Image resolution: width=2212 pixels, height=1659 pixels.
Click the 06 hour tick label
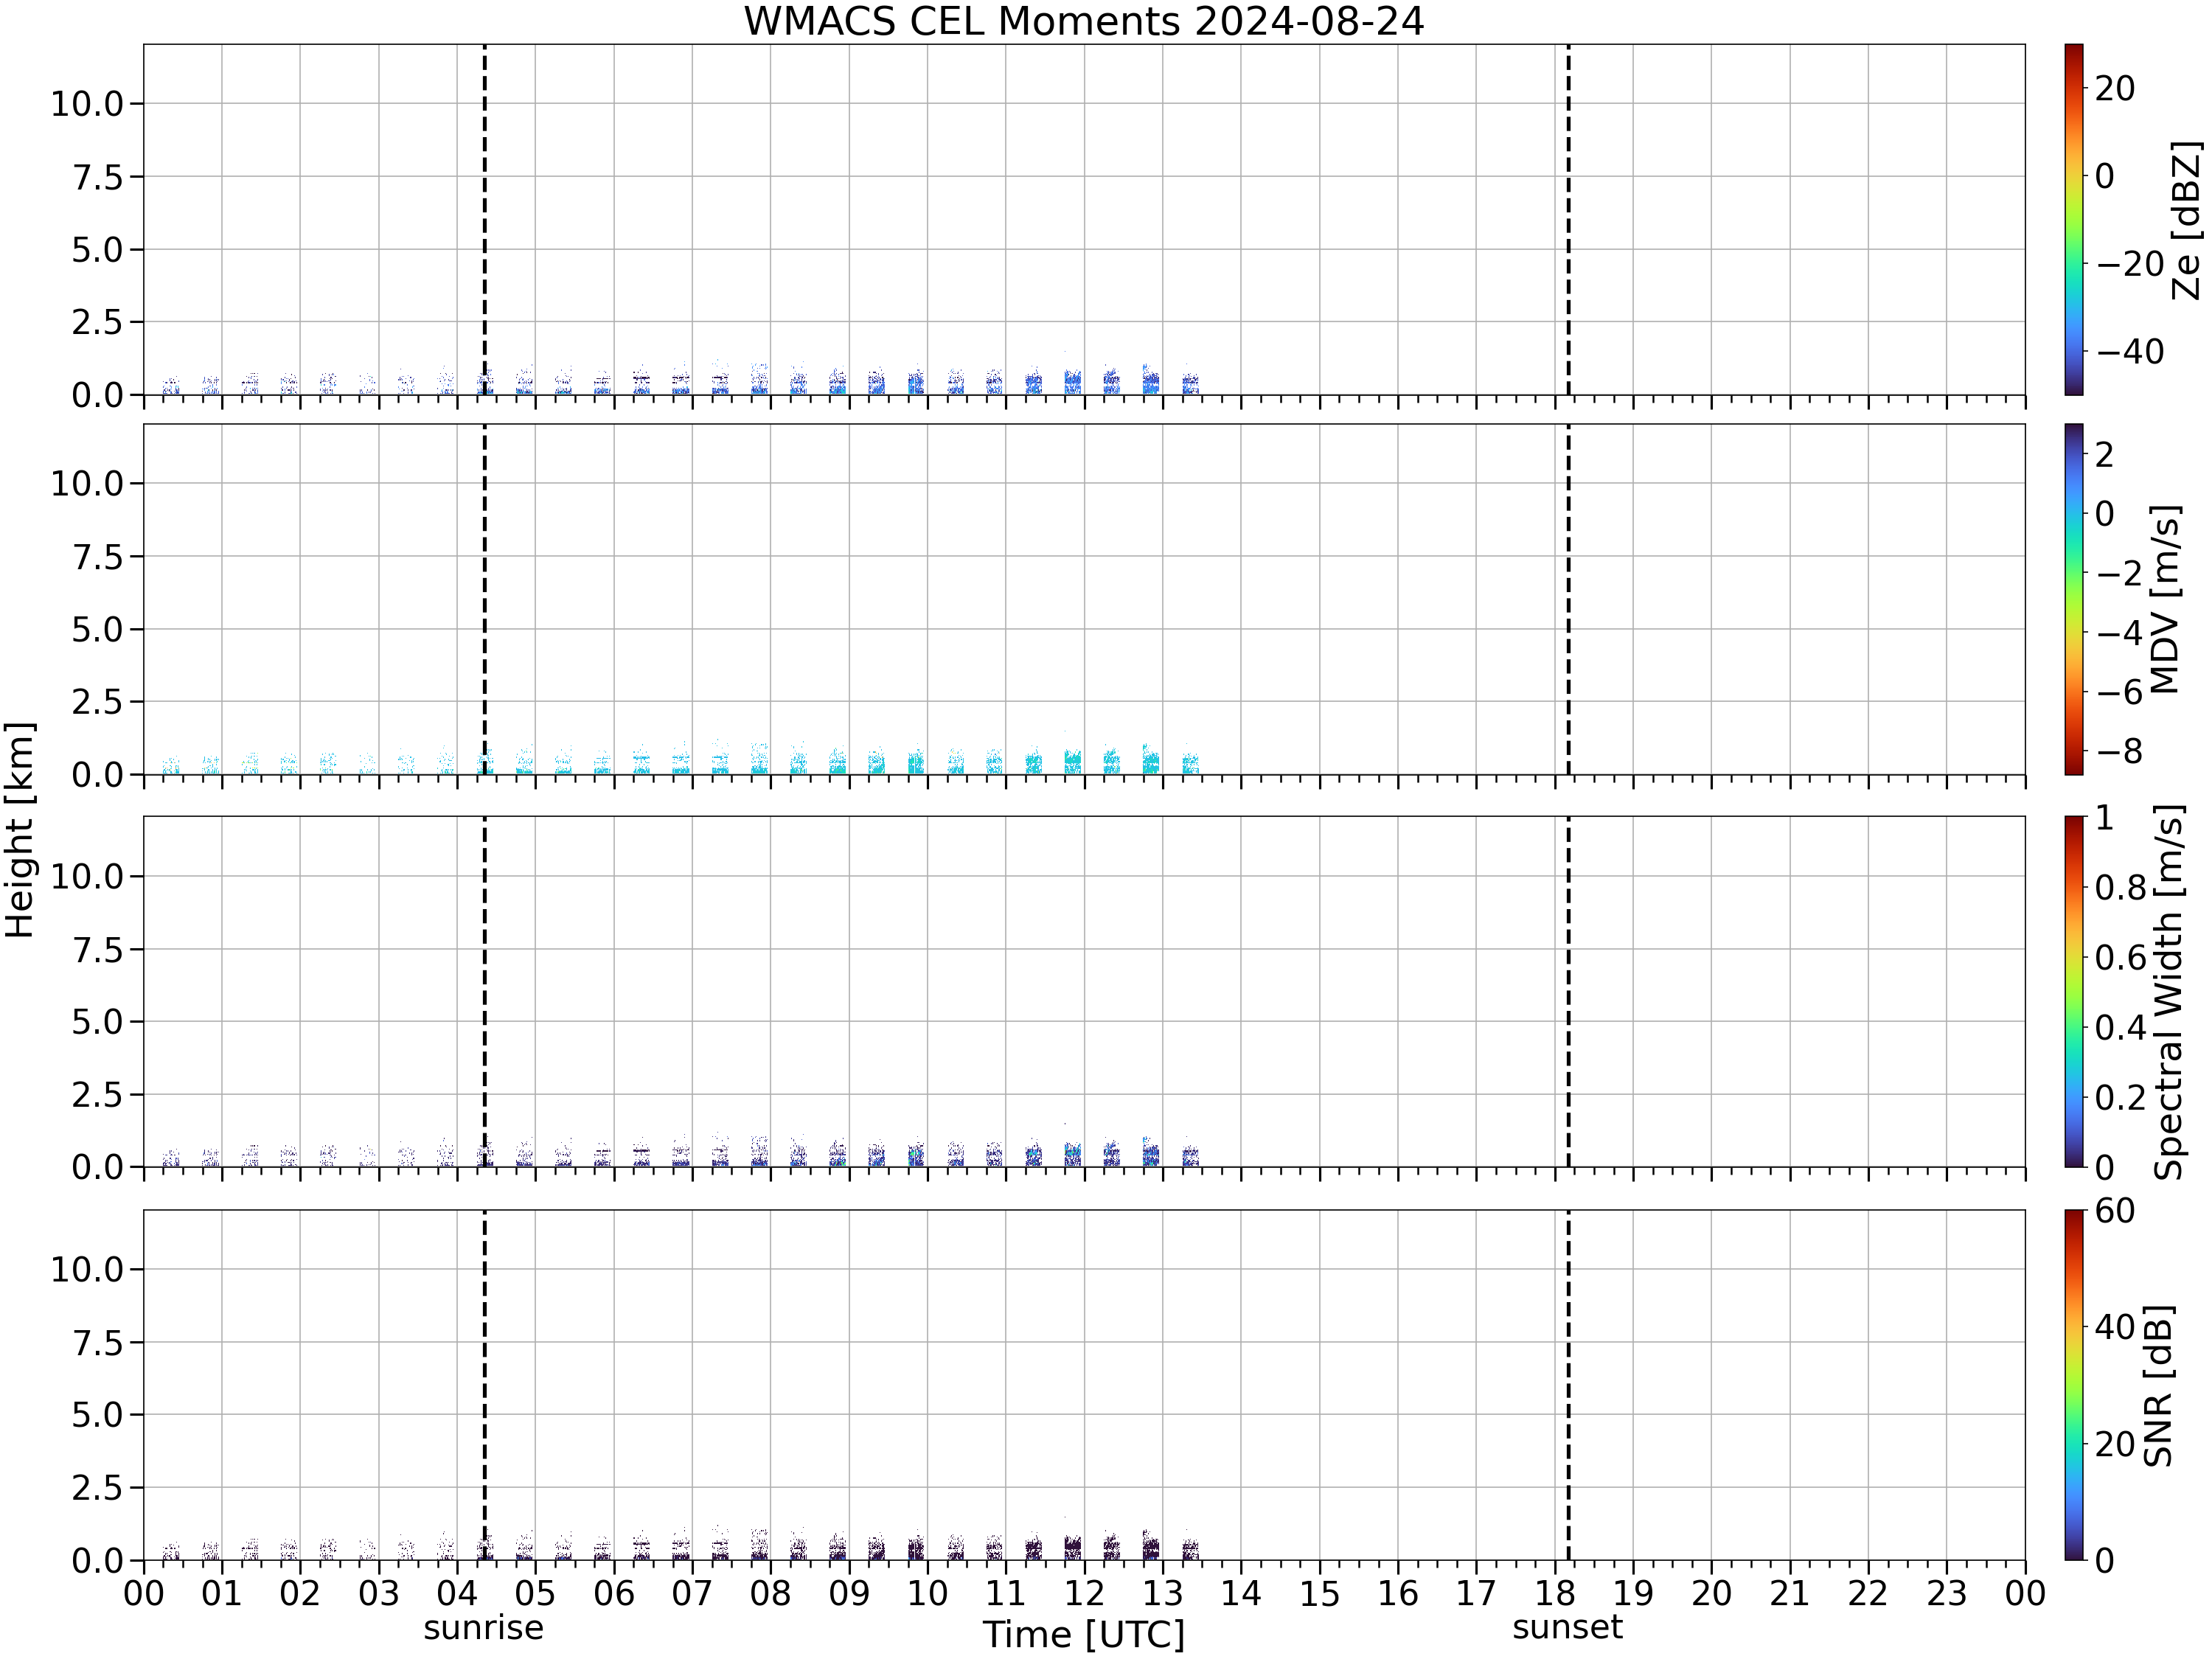click(x=613, y=1592)
